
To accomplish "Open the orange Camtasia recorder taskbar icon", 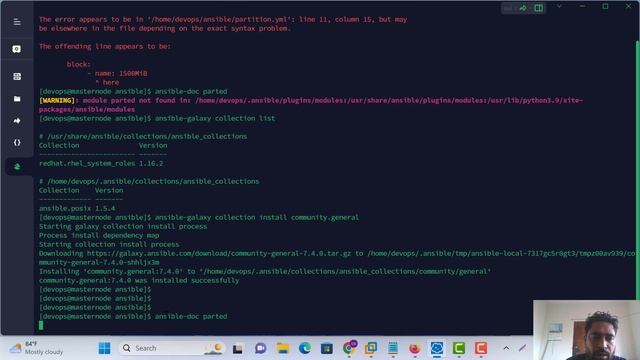I will pos(481,348).
